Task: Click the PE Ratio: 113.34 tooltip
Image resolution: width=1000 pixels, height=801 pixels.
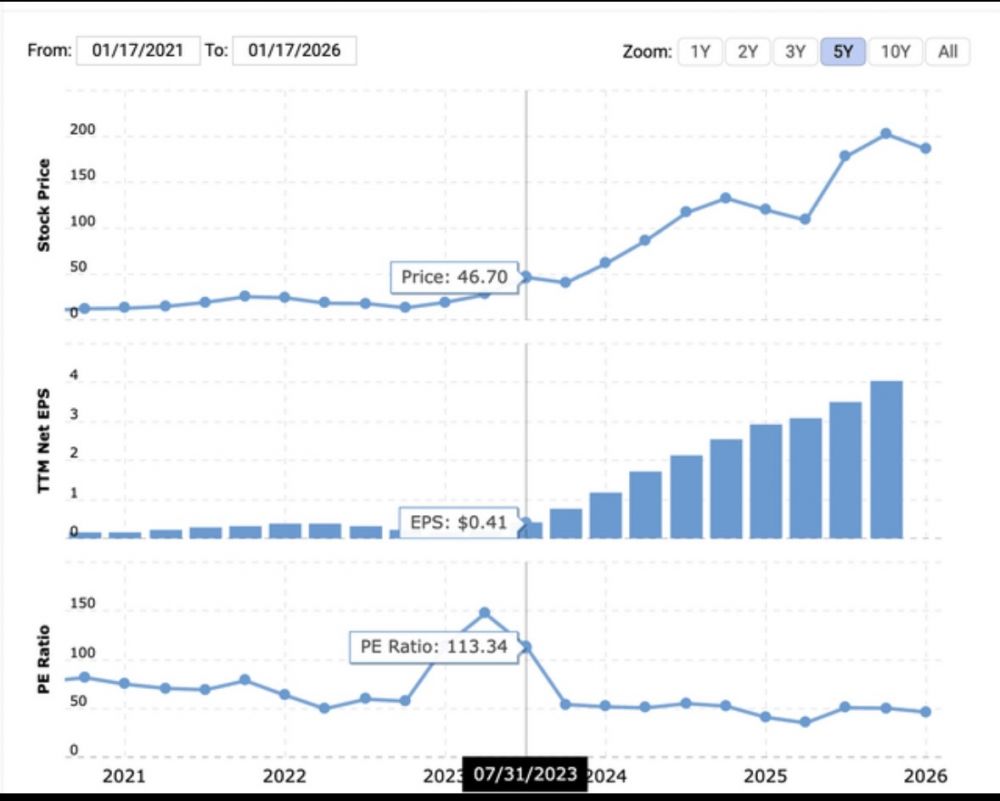Action: [x=434, y=647]
